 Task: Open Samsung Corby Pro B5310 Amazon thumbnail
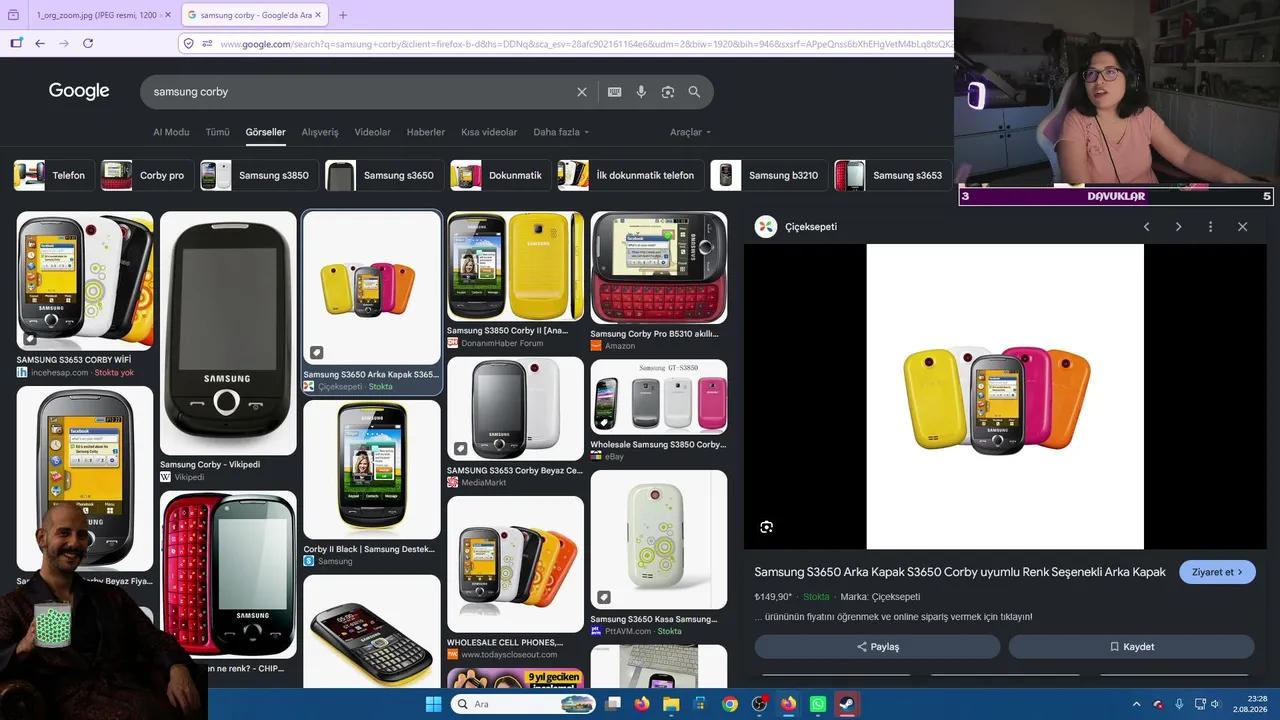pos(659,268)
